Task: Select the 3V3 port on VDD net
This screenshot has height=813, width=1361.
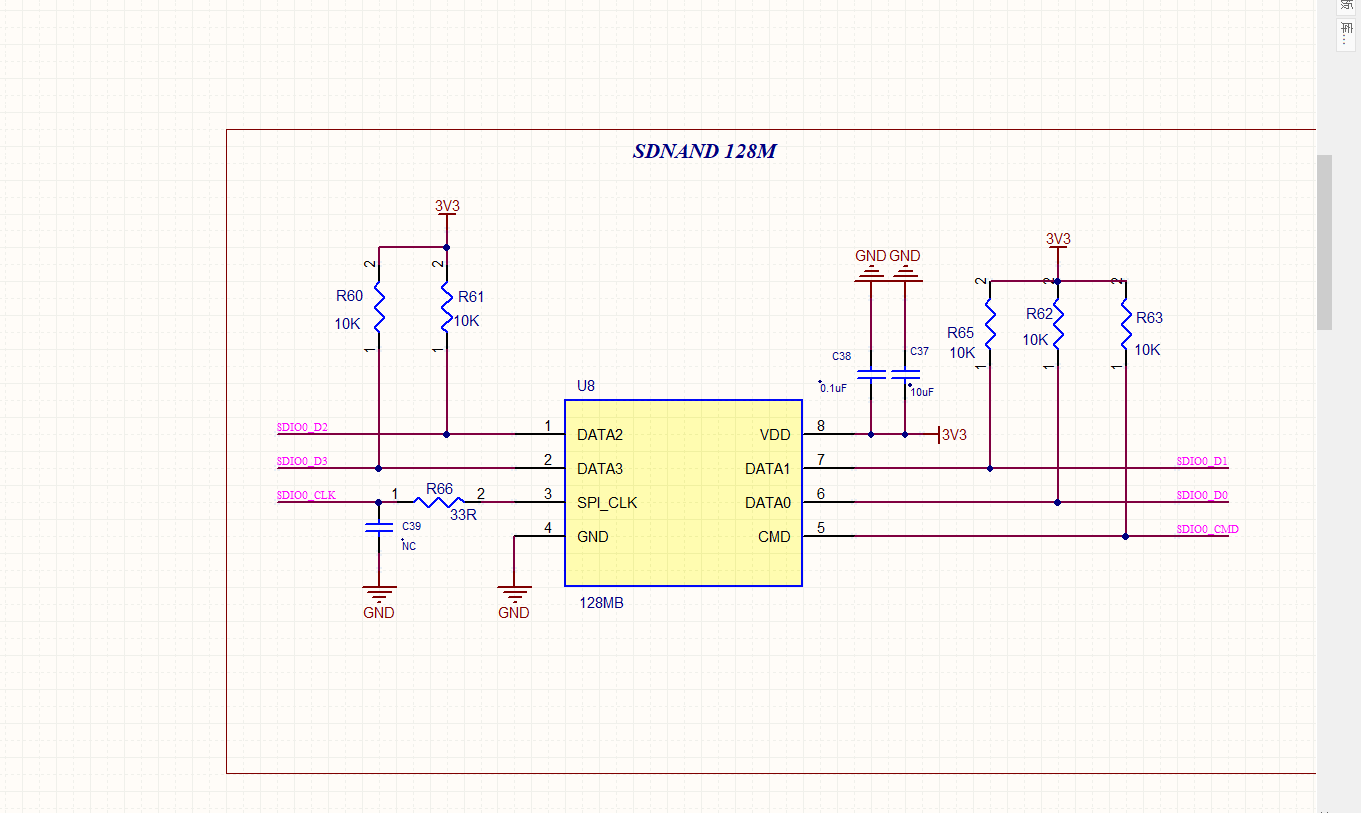Action: coord(951,435)
